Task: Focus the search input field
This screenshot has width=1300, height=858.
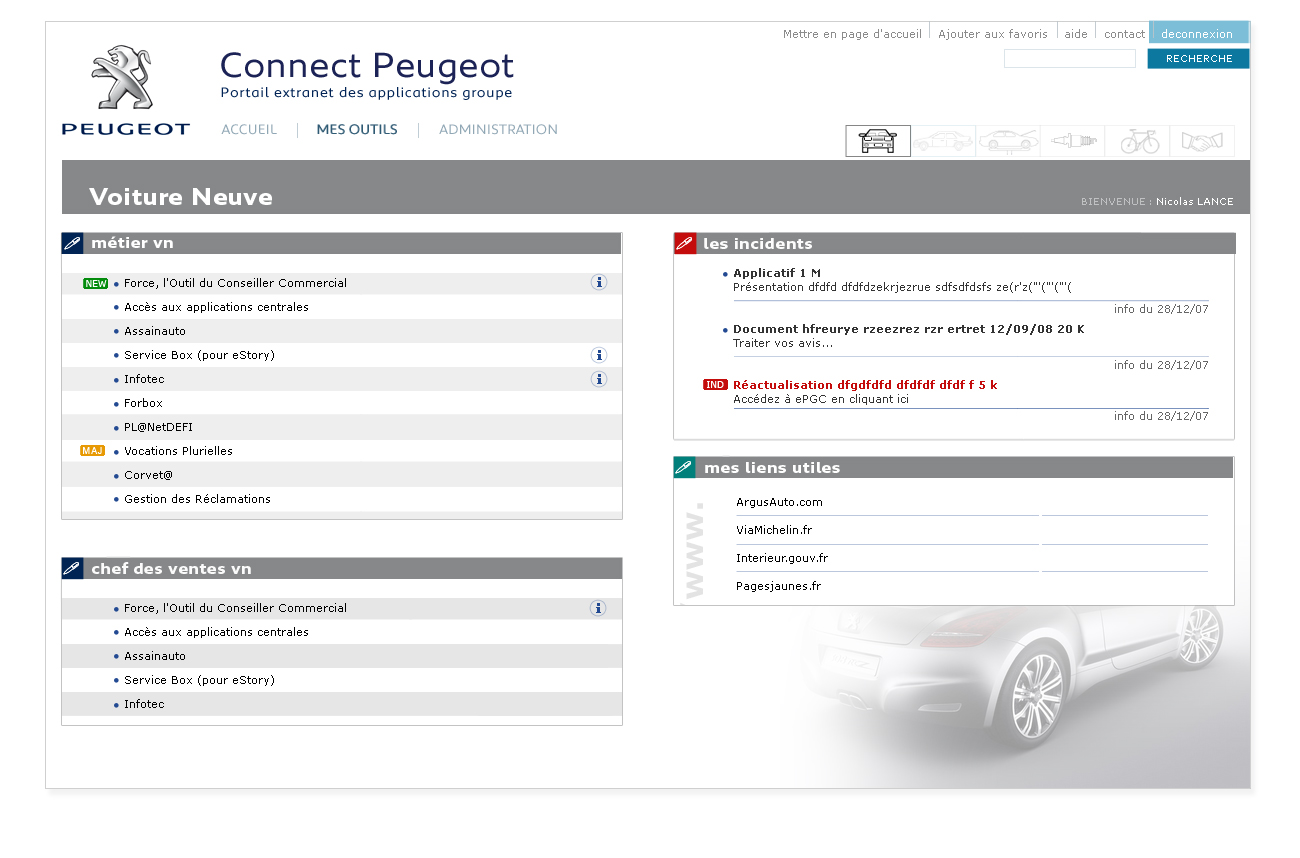Action: tap(1070, 59)
